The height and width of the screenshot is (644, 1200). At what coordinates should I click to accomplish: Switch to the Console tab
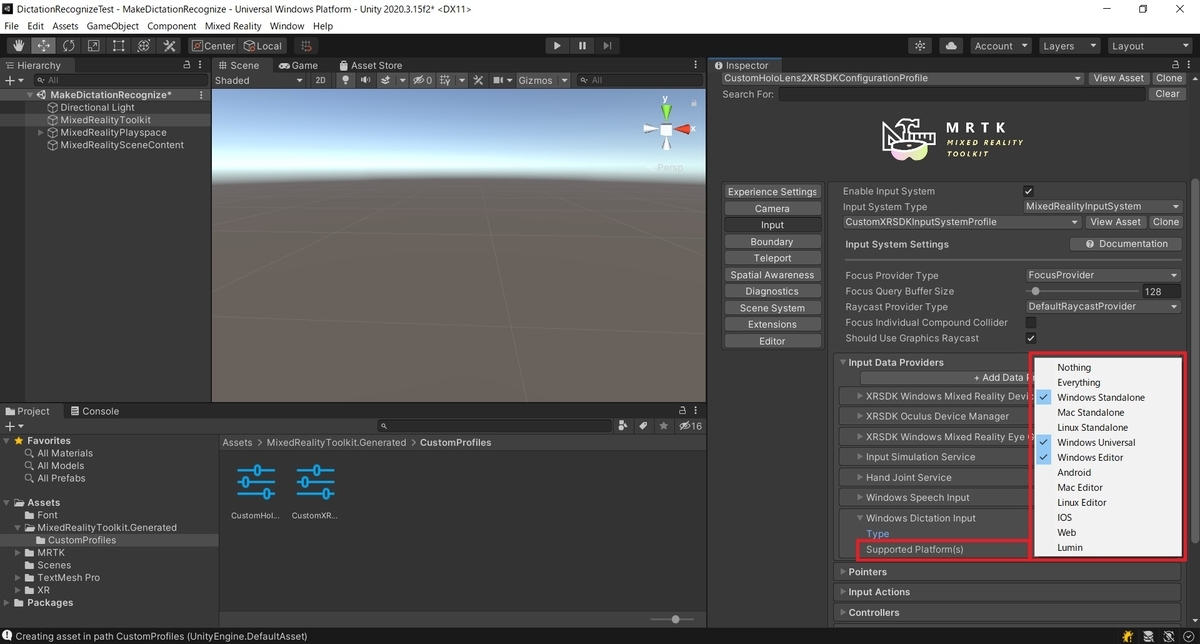[x=93, y=411]
